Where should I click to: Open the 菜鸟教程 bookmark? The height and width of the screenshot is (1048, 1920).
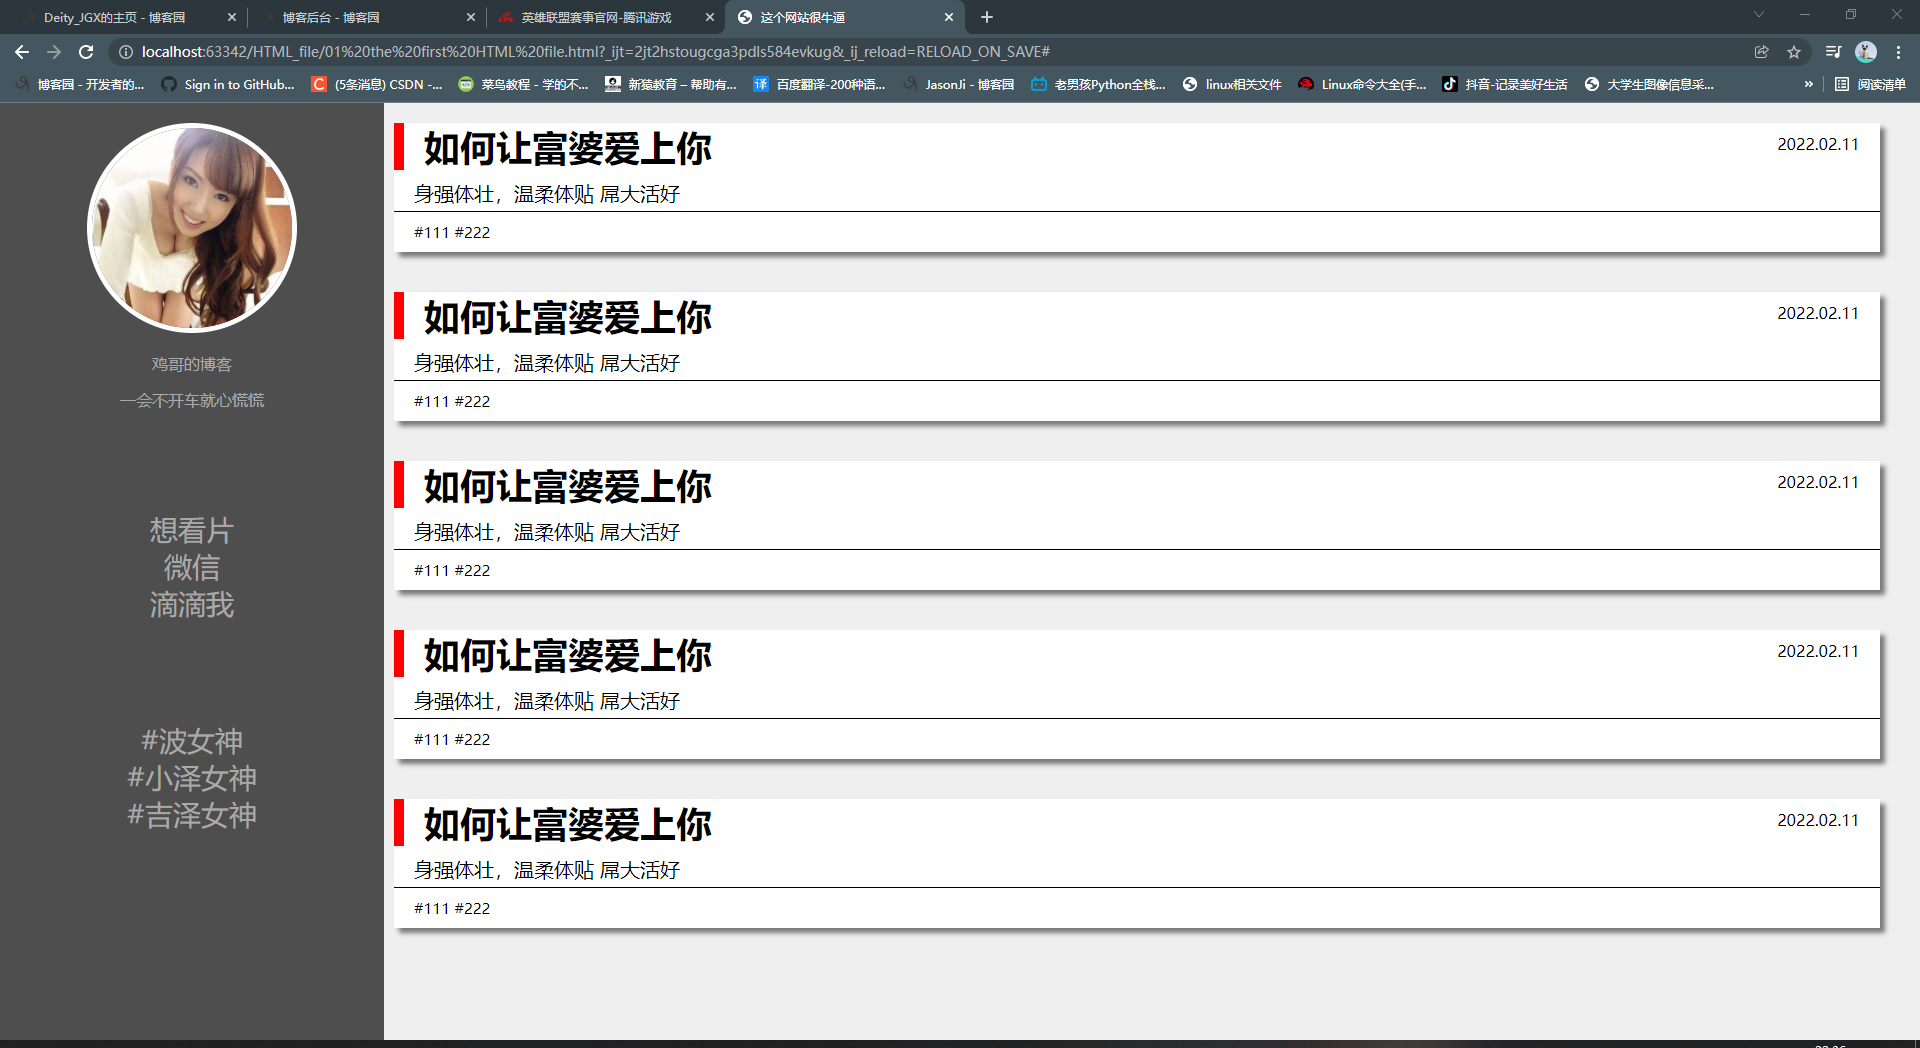(523, 85)
